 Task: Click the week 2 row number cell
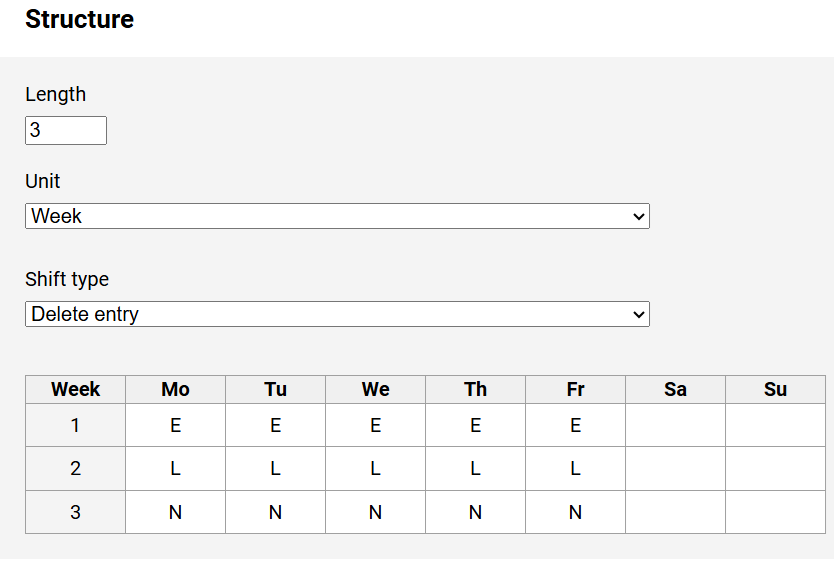(76, 469)
